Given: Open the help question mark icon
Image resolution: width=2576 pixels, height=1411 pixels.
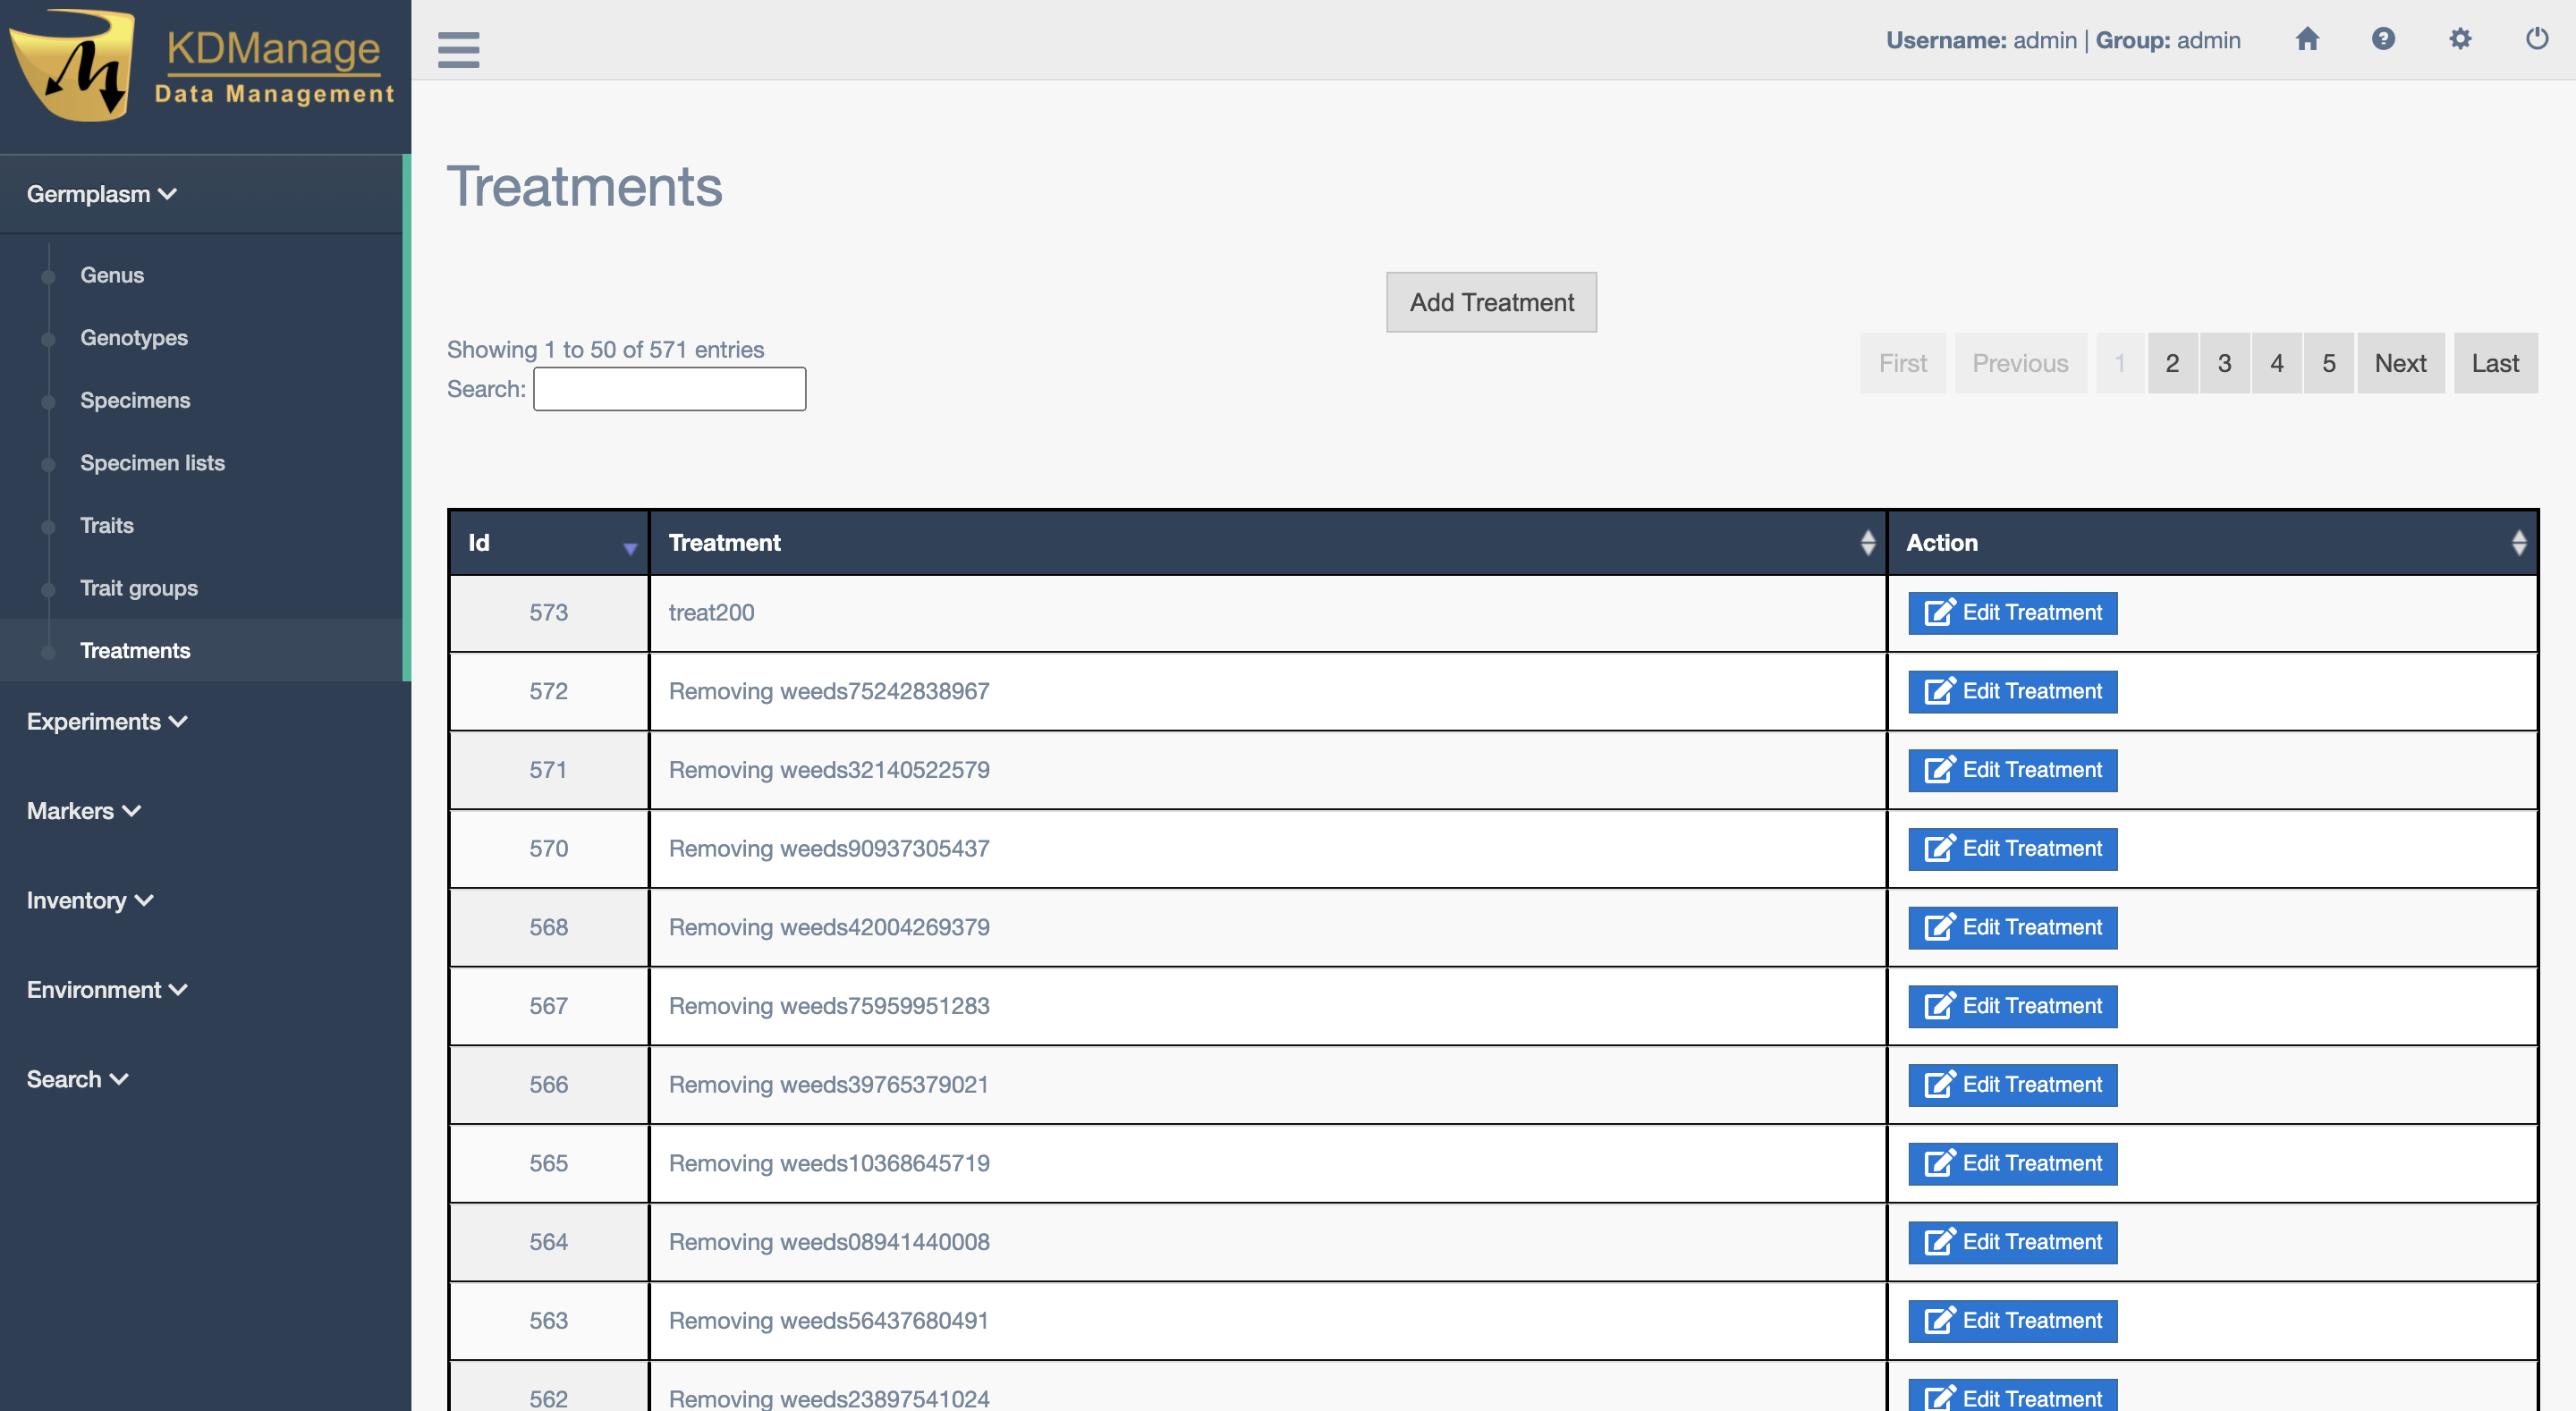Looking at the screenshot, I should pos(2382,40).
